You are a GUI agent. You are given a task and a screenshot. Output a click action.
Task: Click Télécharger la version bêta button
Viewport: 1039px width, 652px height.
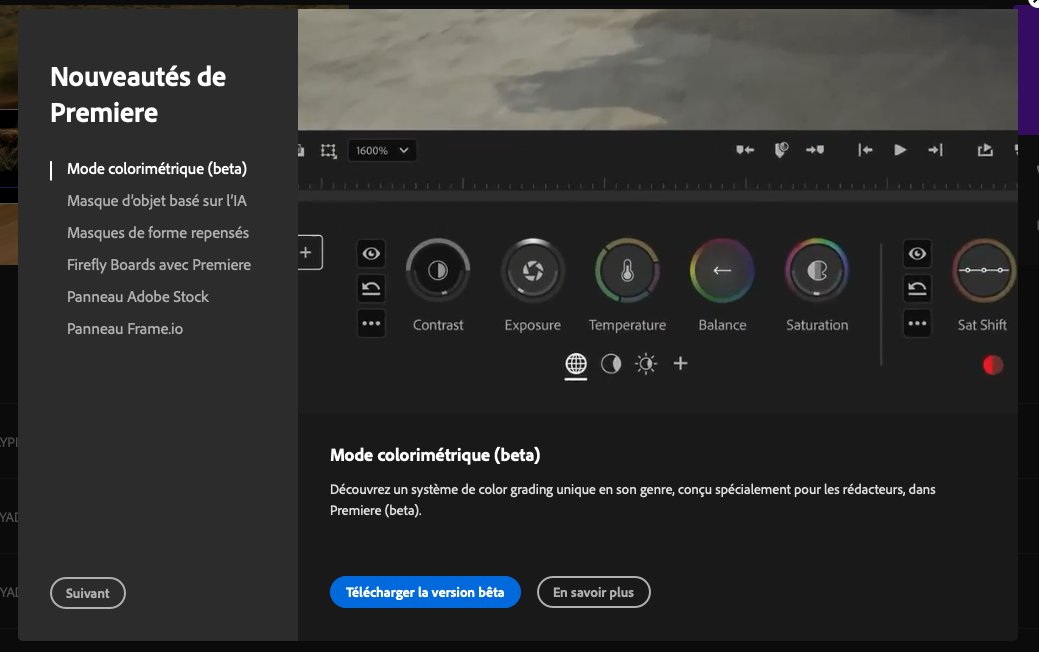coord(425,592)
